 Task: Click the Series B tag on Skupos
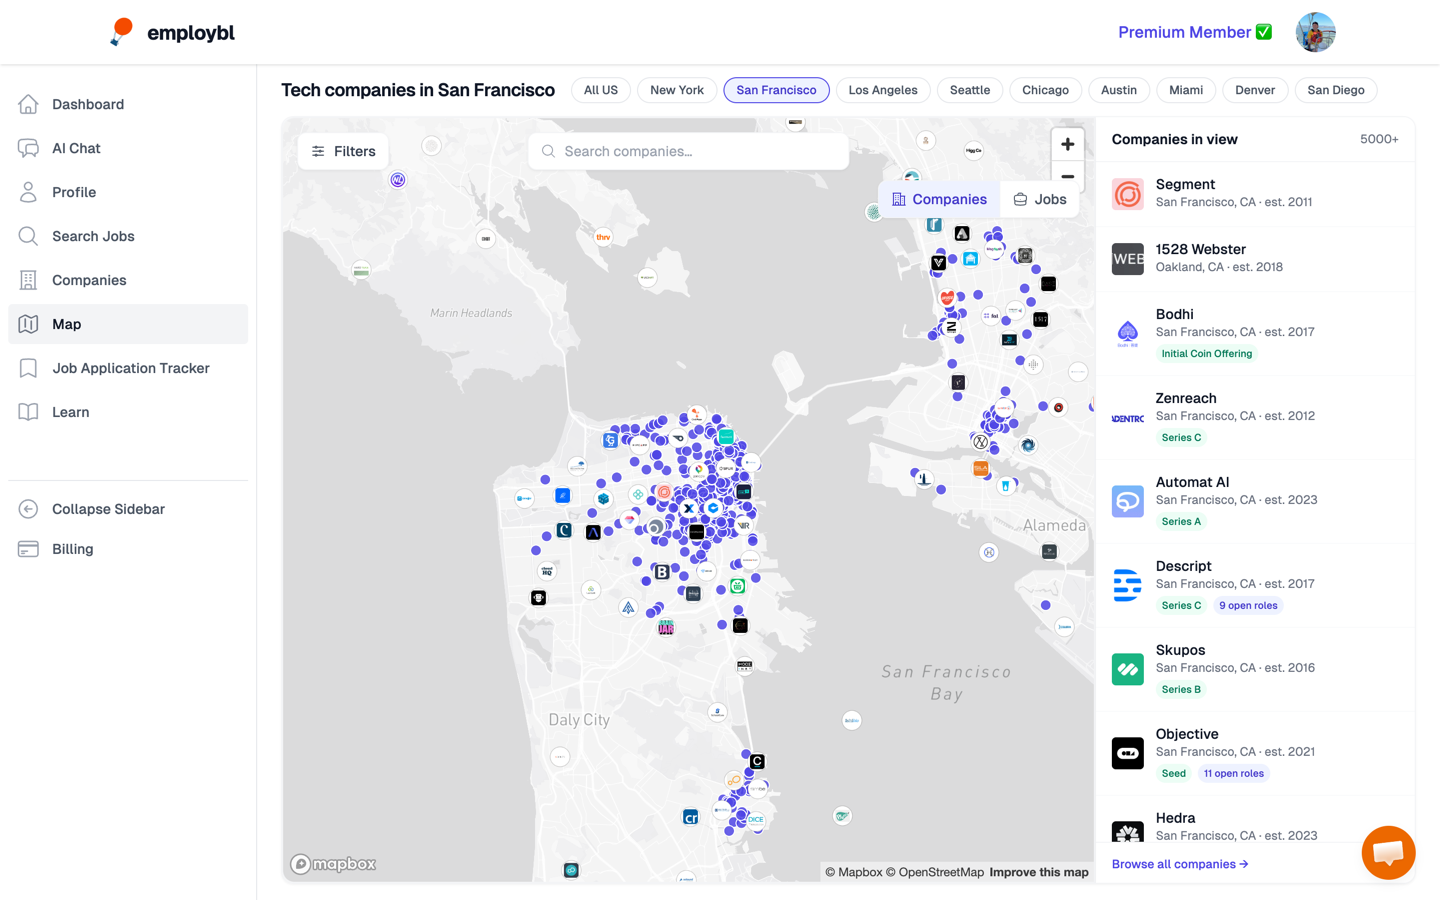coord(1181,690)
